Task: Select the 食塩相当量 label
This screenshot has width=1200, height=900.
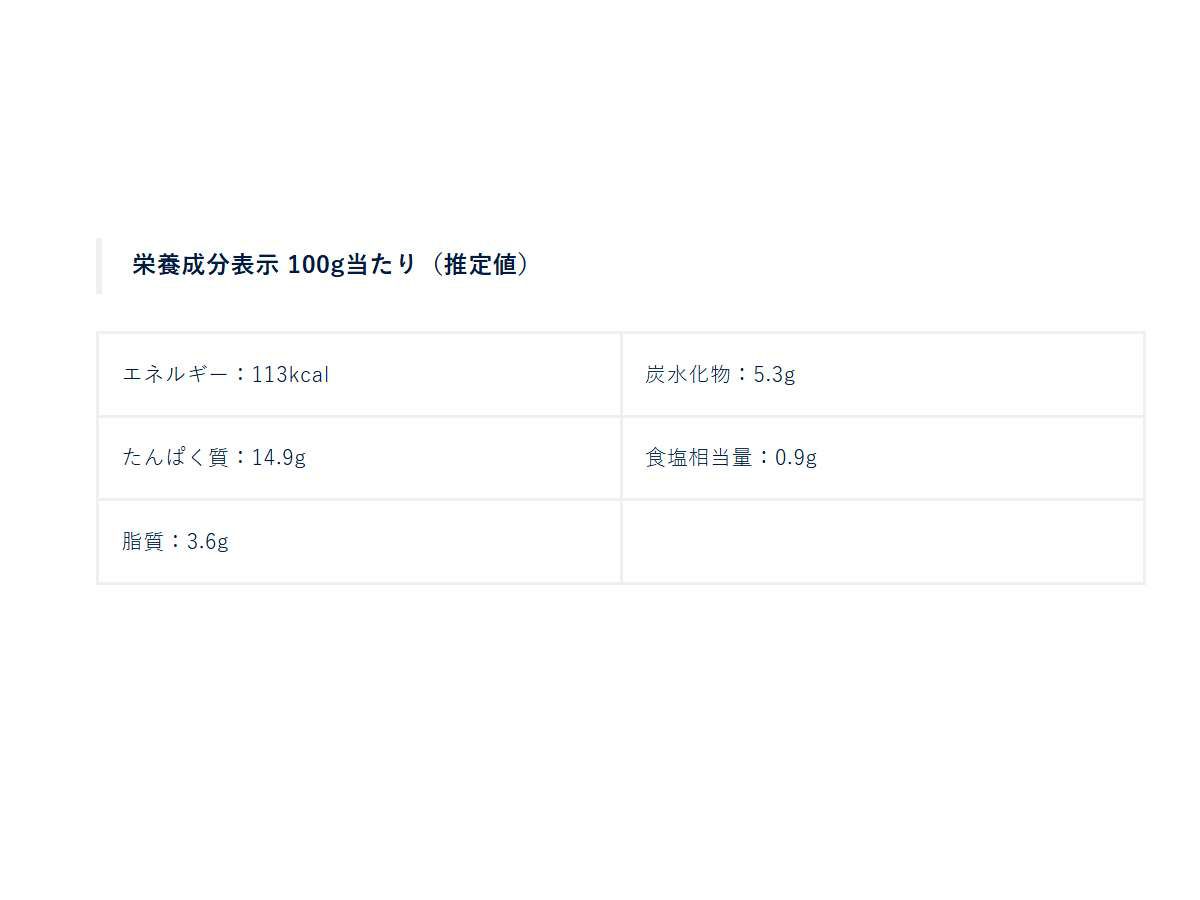Action: 698,458
